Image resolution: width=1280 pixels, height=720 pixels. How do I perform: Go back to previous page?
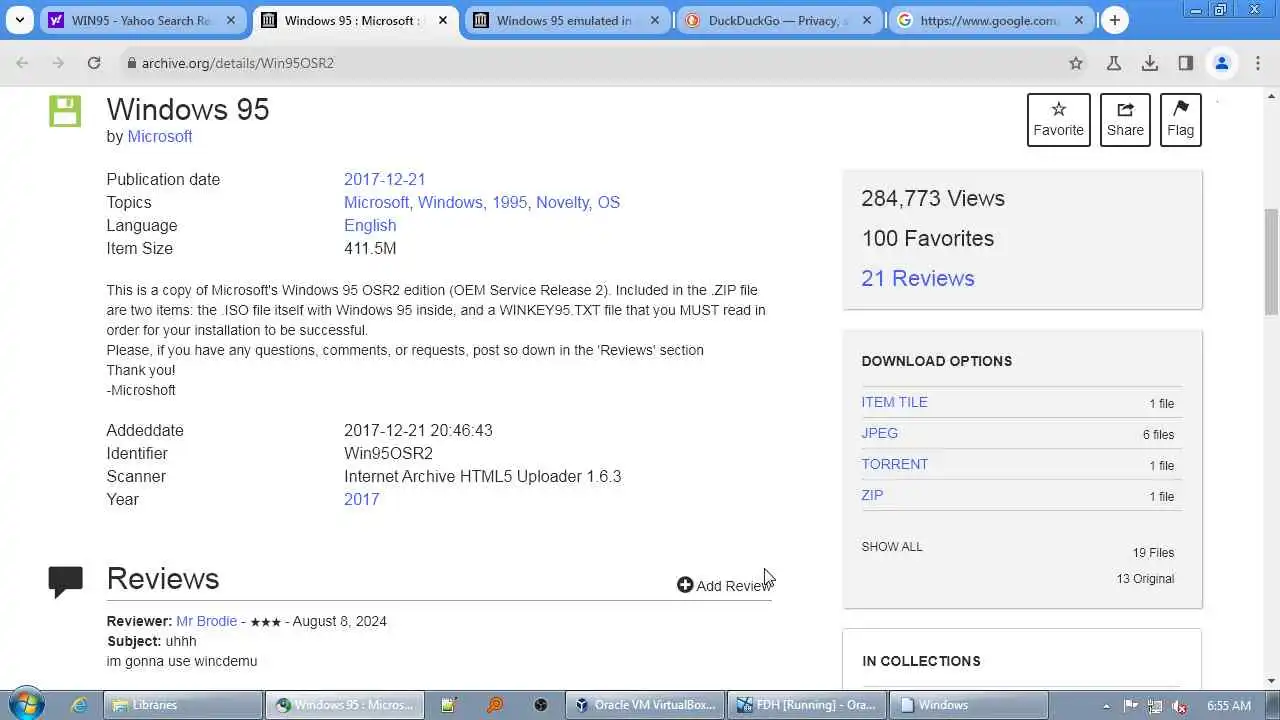[x=22, y=63]
